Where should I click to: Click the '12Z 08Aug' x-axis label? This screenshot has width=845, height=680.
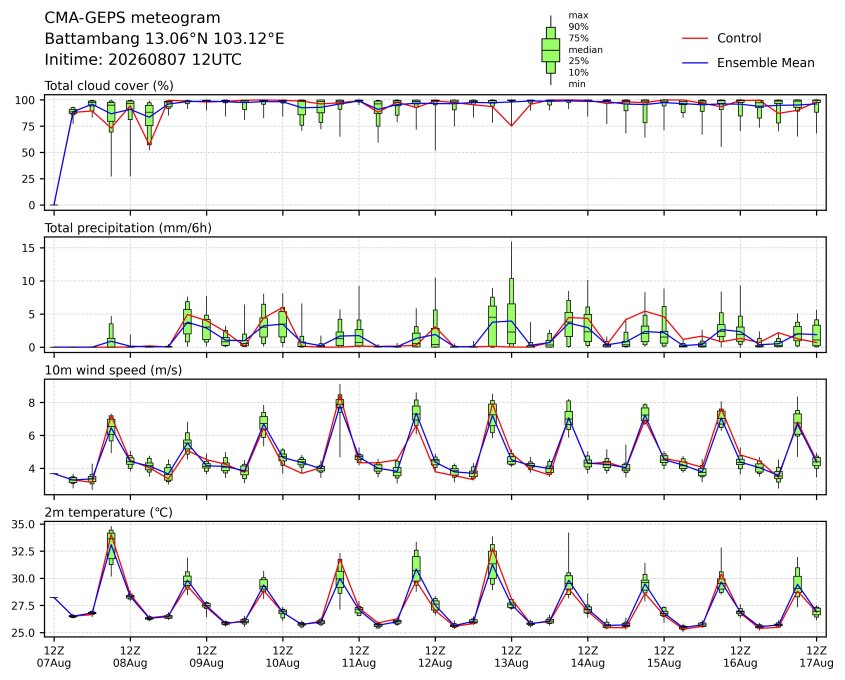tap(130, 656)
